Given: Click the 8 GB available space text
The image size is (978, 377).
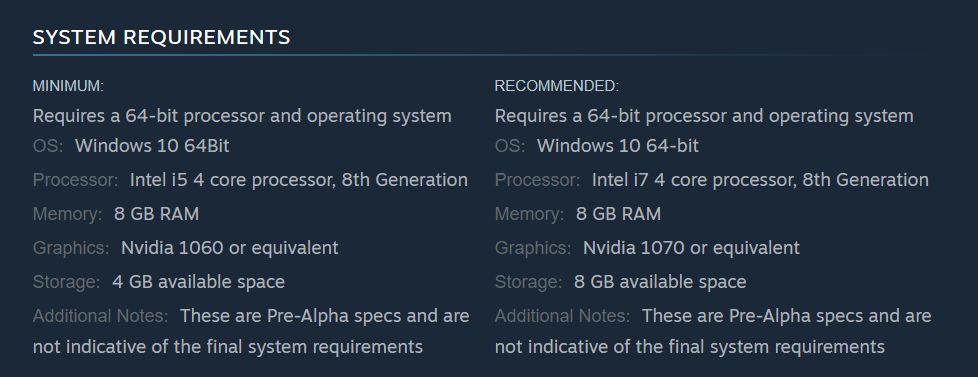Looking at the screenshot, I should (x=660, y=282).
